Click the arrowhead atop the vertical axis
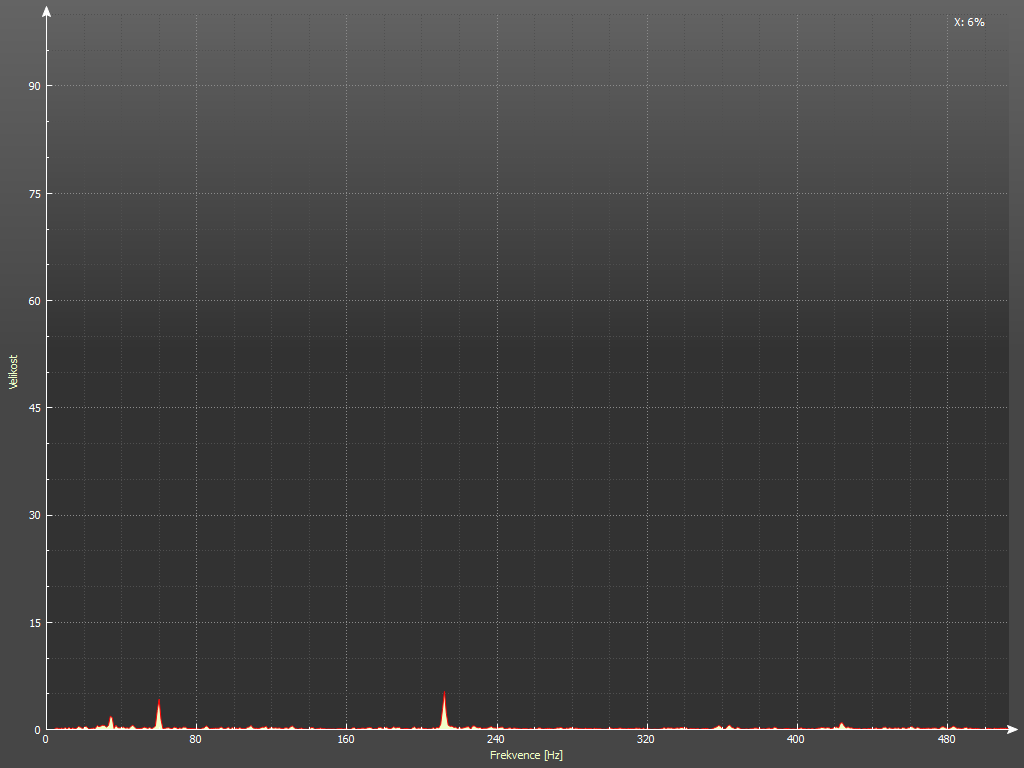Screen dimensions: 1024x768 (46, 13)
